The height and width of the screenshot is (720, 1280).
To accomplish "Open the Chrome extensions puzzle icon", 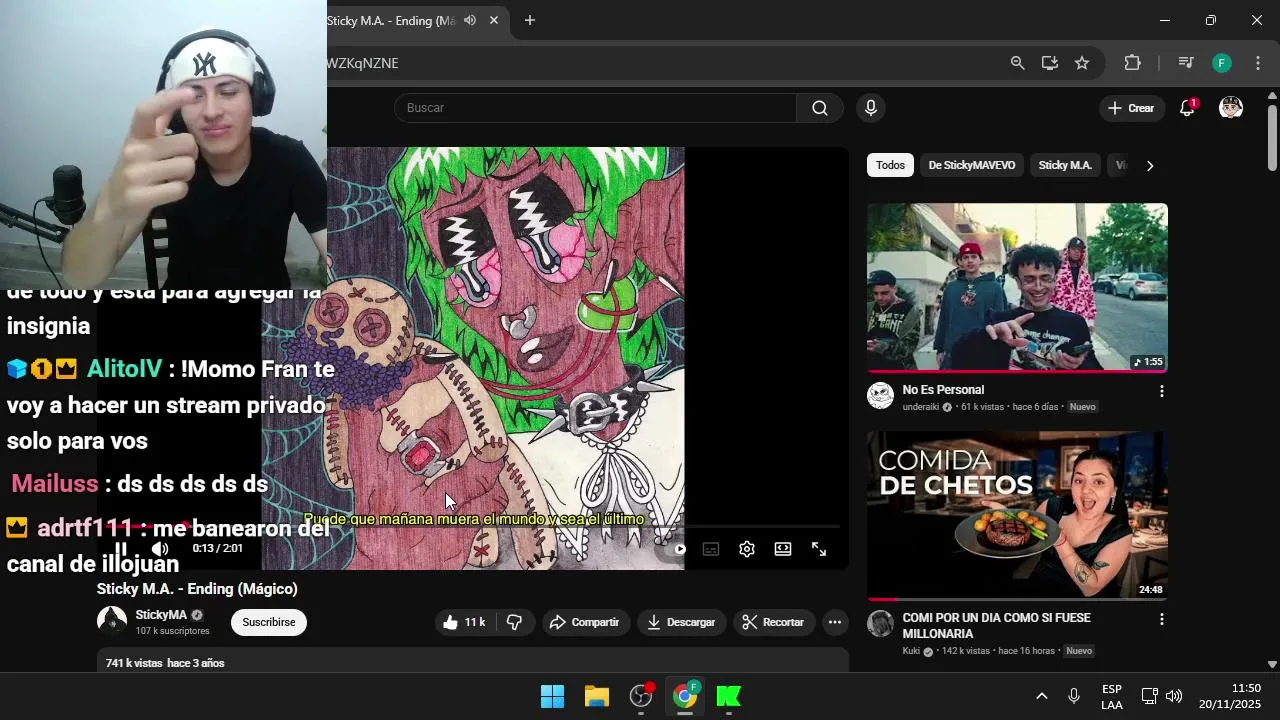I will coord(1132,63).
